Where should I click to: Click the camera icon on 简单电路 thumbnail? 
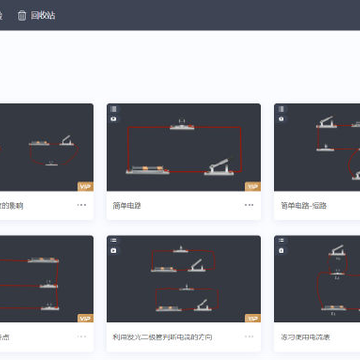tap(114, 119)
